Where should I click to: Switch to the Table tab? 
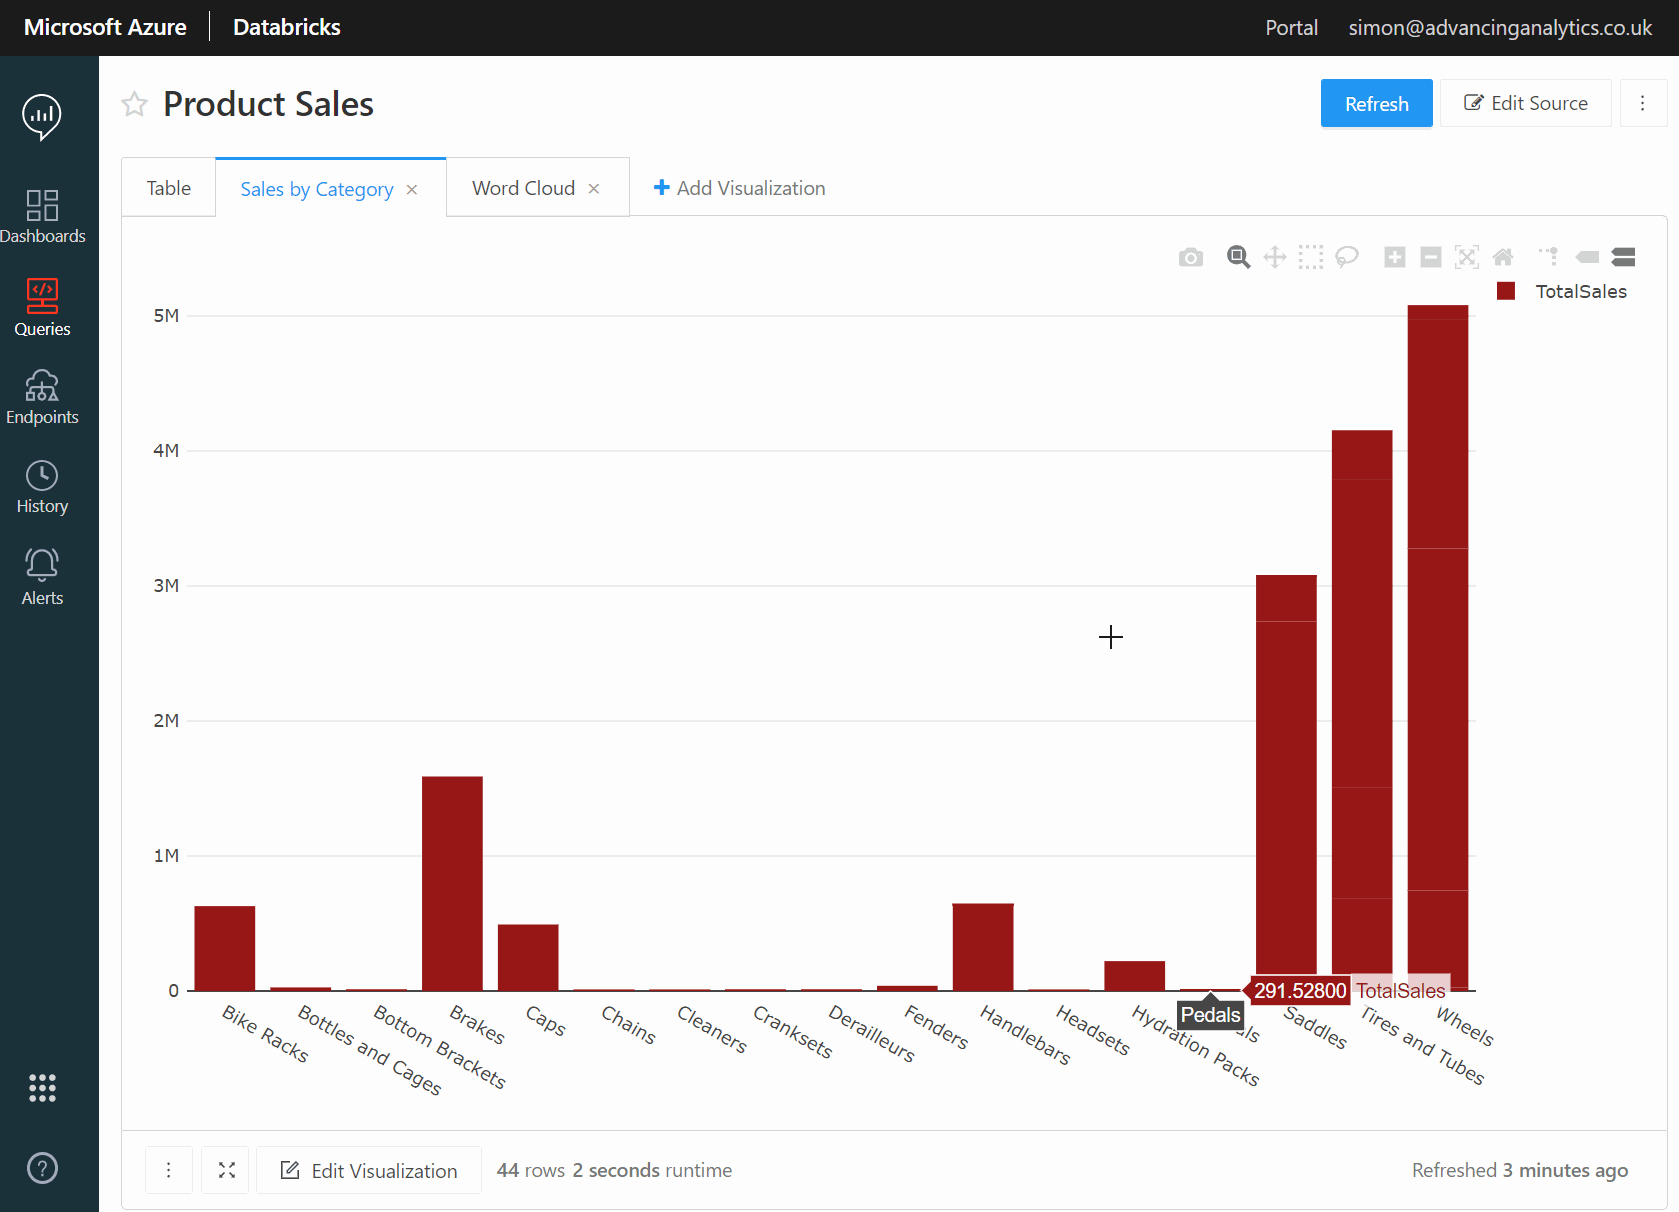coord(168,187)
